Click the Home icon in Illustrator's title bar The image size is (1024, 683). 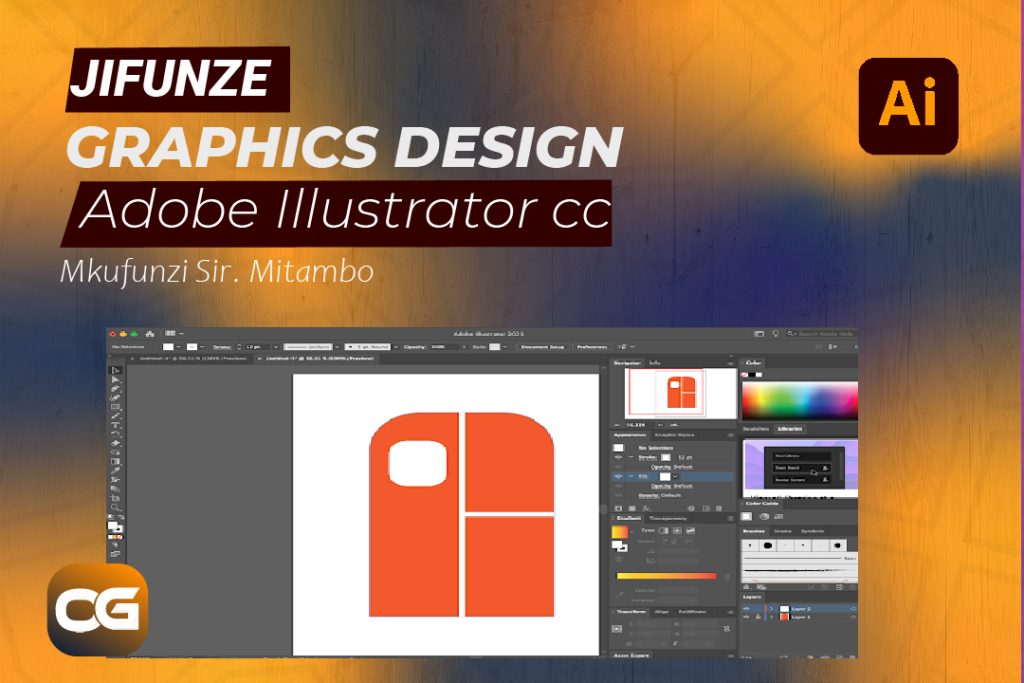[x=150, y=334]
